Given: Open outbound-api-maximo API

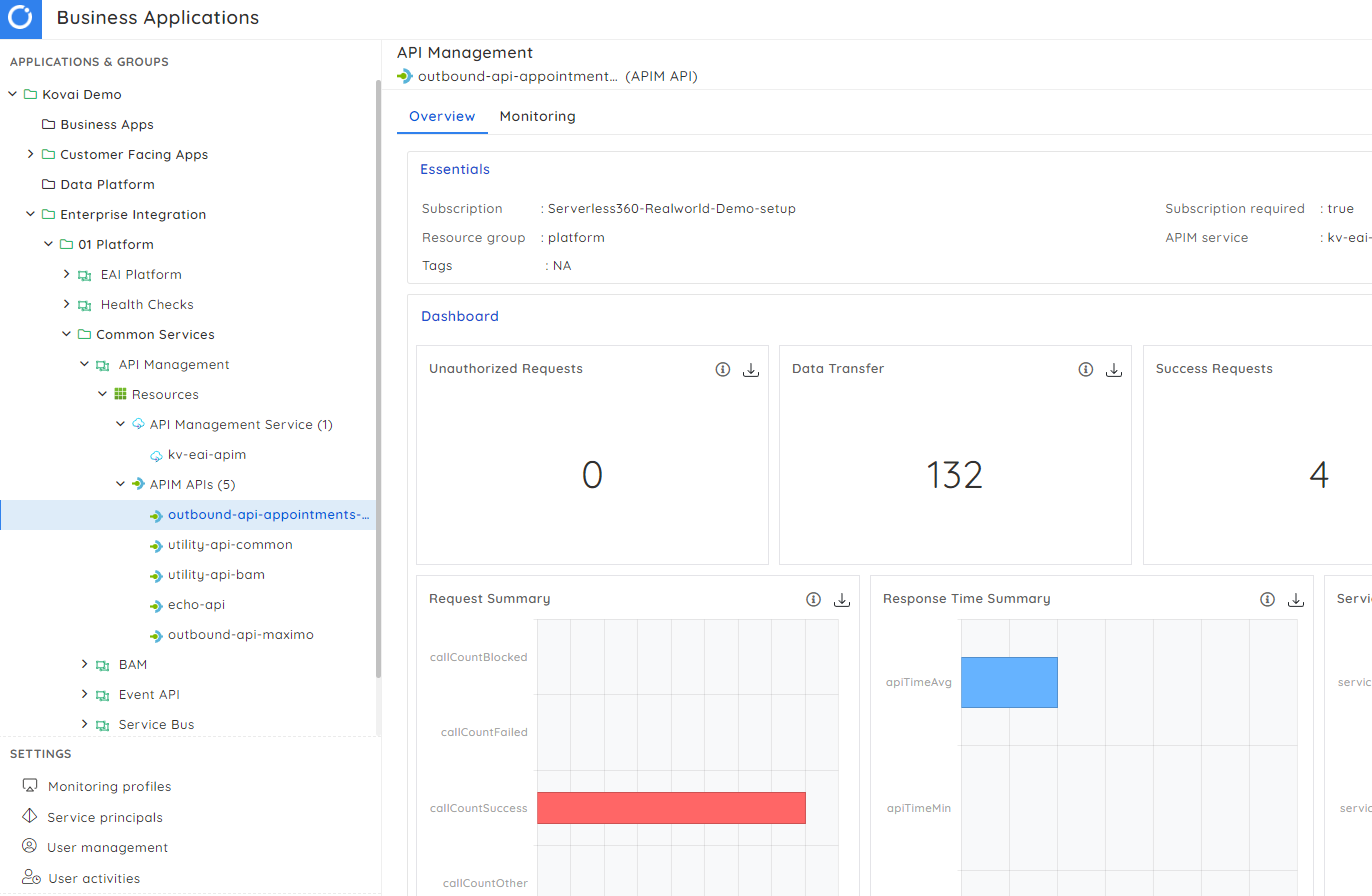Looking at the screenshot, I should 241,635.
